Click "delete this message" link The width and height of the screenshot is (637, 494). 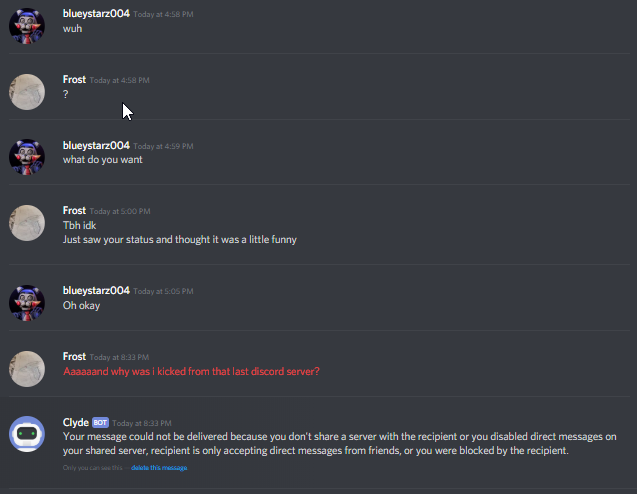[x=159, y=468]
